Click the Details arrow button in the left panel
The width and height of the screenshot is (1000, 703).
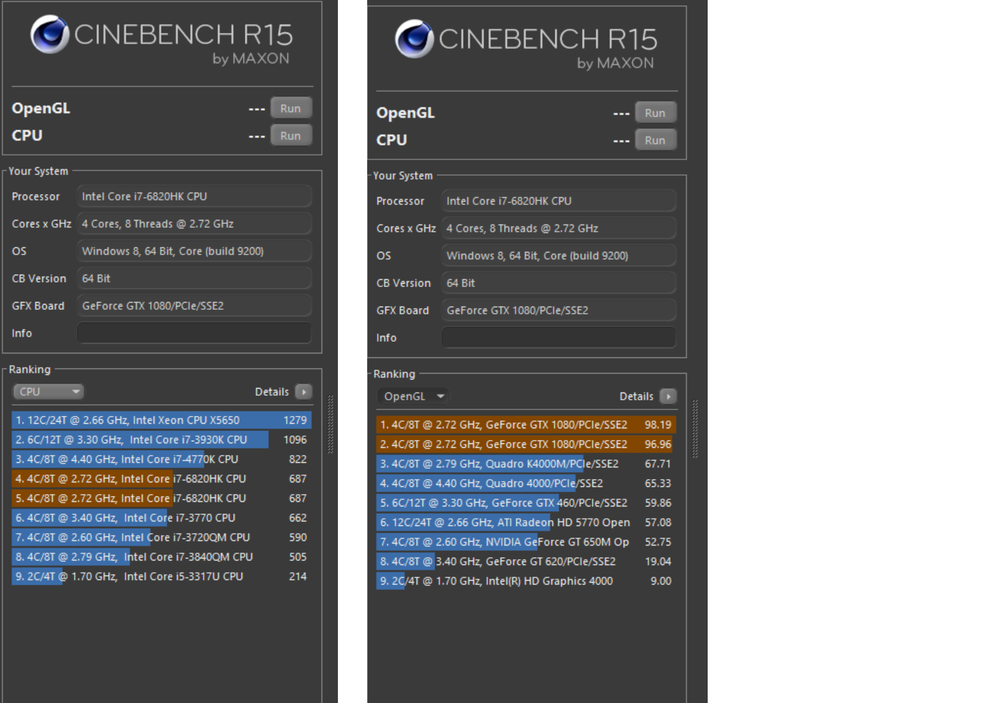coord(303,392)
